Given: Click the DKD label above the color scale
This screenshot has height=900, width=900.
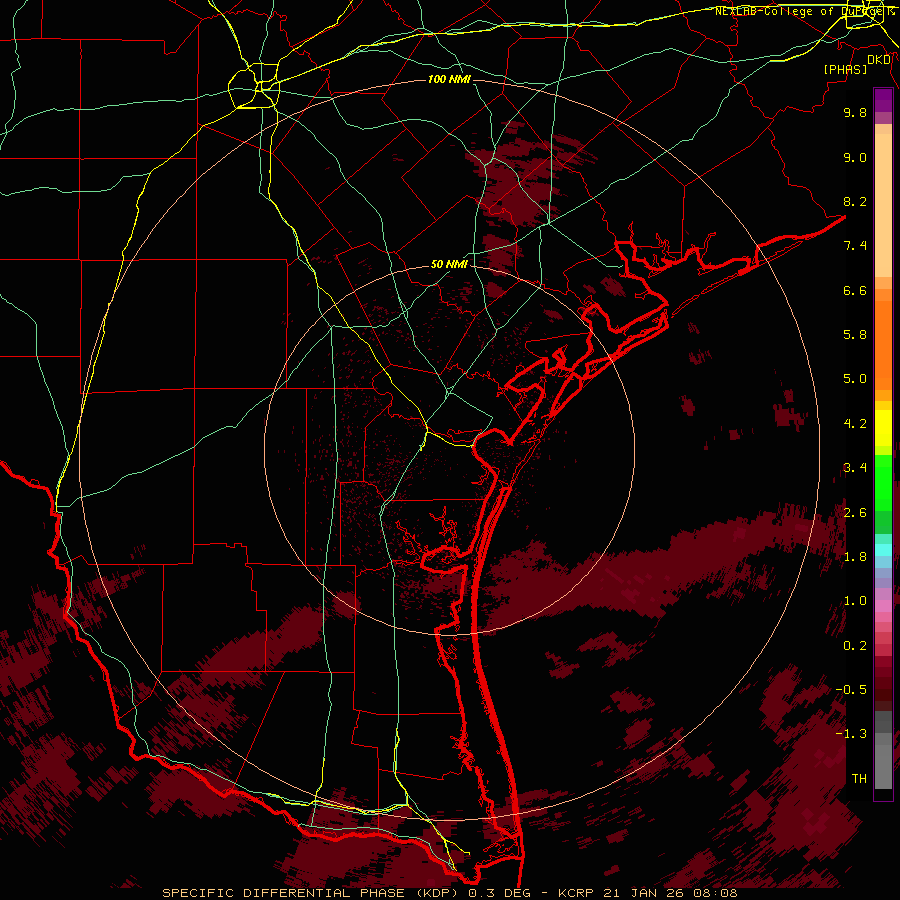Looking at the screenshot, I should [x=879, y=60].
